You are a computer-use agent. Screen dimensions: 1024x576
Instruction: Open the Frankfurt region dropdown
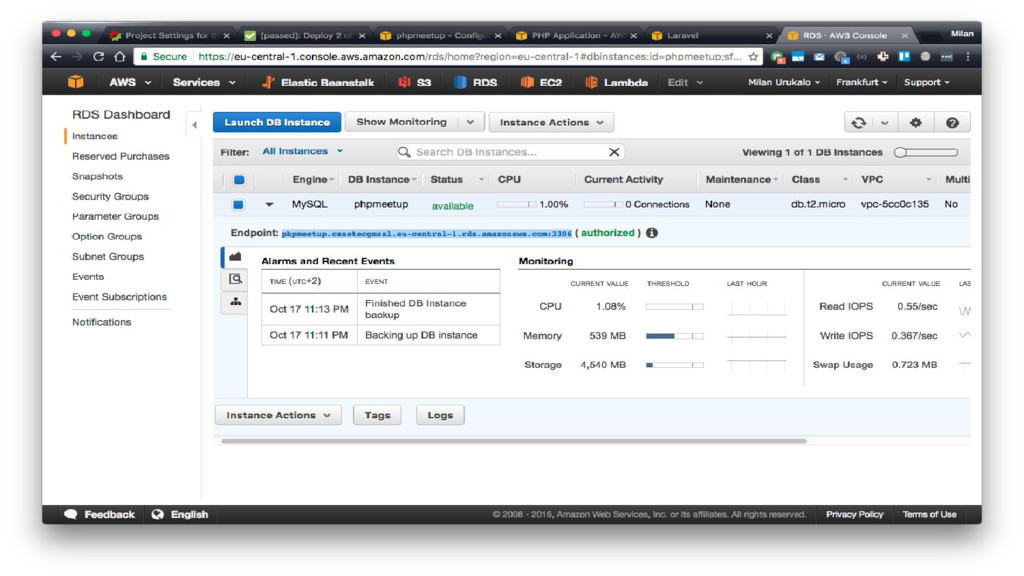862,82
